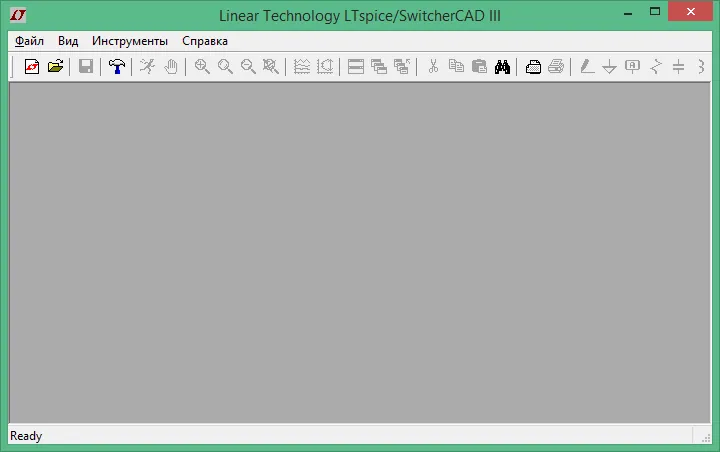Maximize the LTspice window

pos(655,11)
